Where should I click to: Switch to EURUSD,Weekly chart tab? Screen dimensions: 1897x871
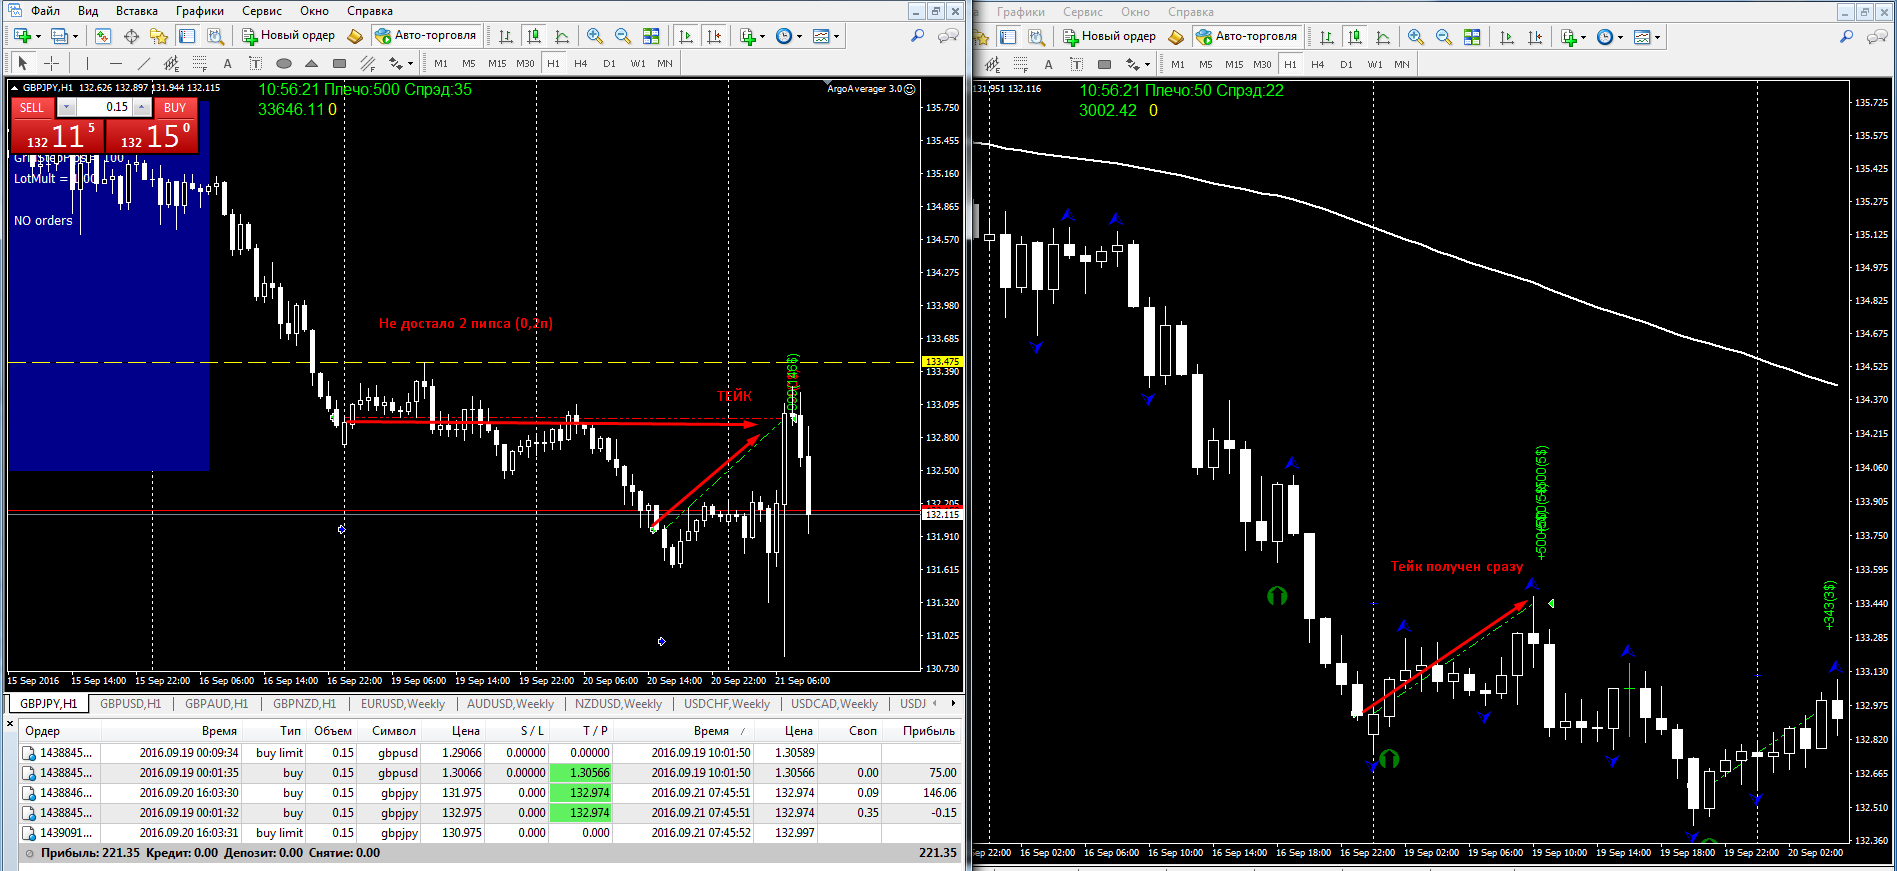(403, 704)
